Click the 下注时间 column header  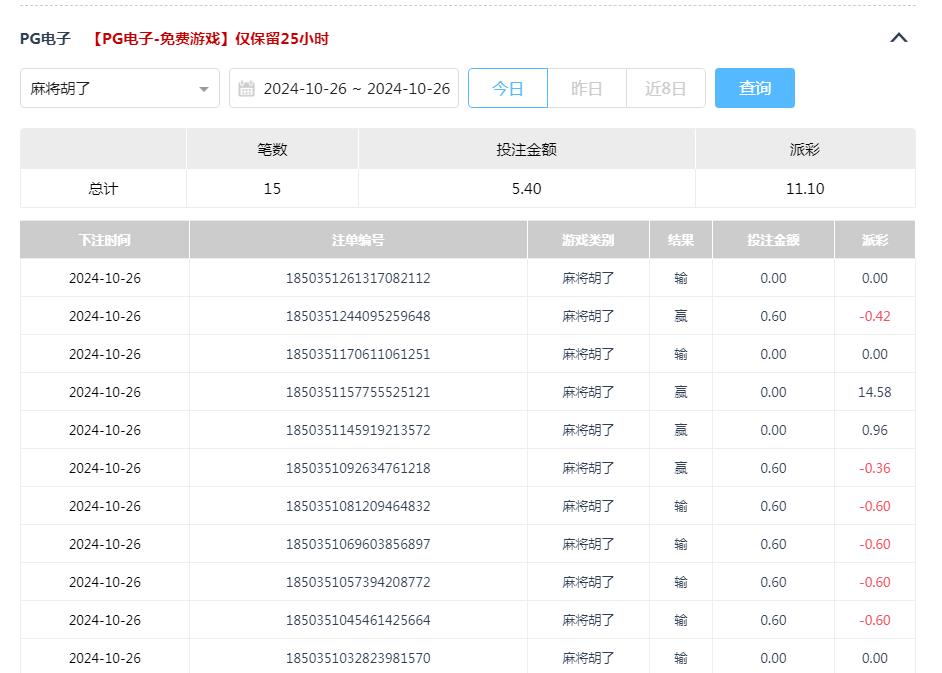click(104, 239)
